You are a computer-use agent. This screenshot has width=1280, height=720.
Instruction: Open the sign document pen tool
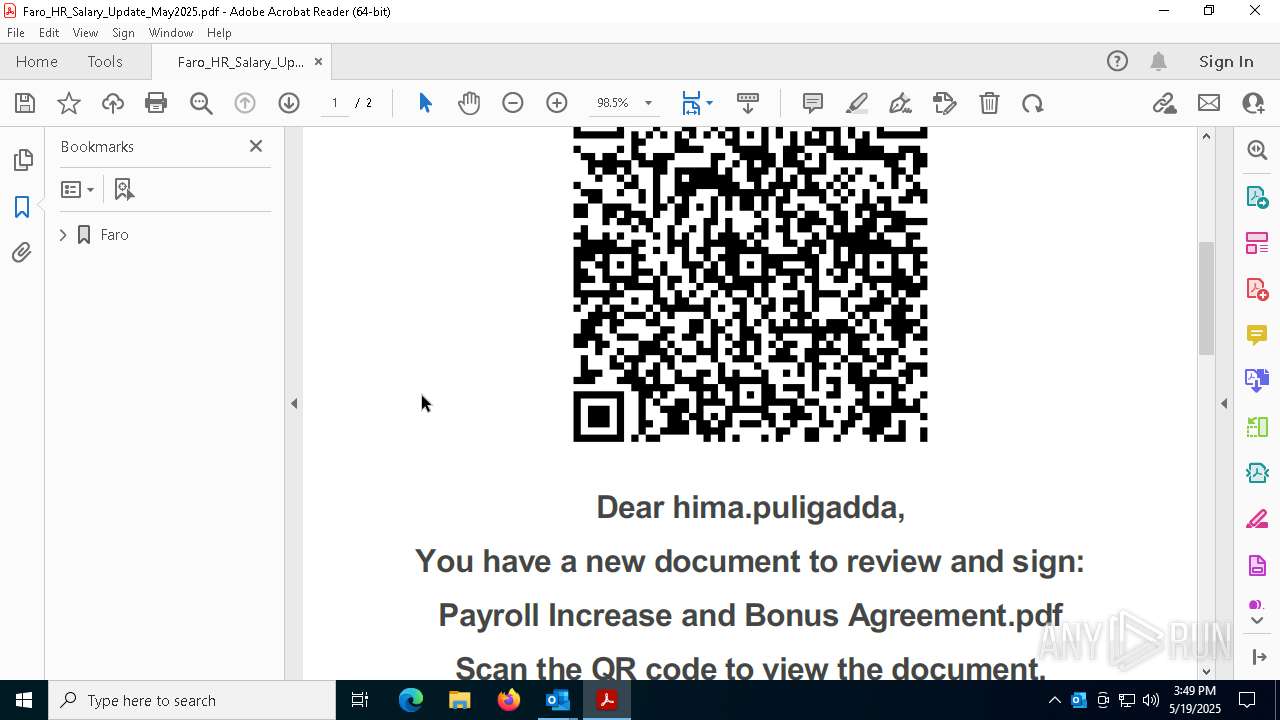[900, 103]
